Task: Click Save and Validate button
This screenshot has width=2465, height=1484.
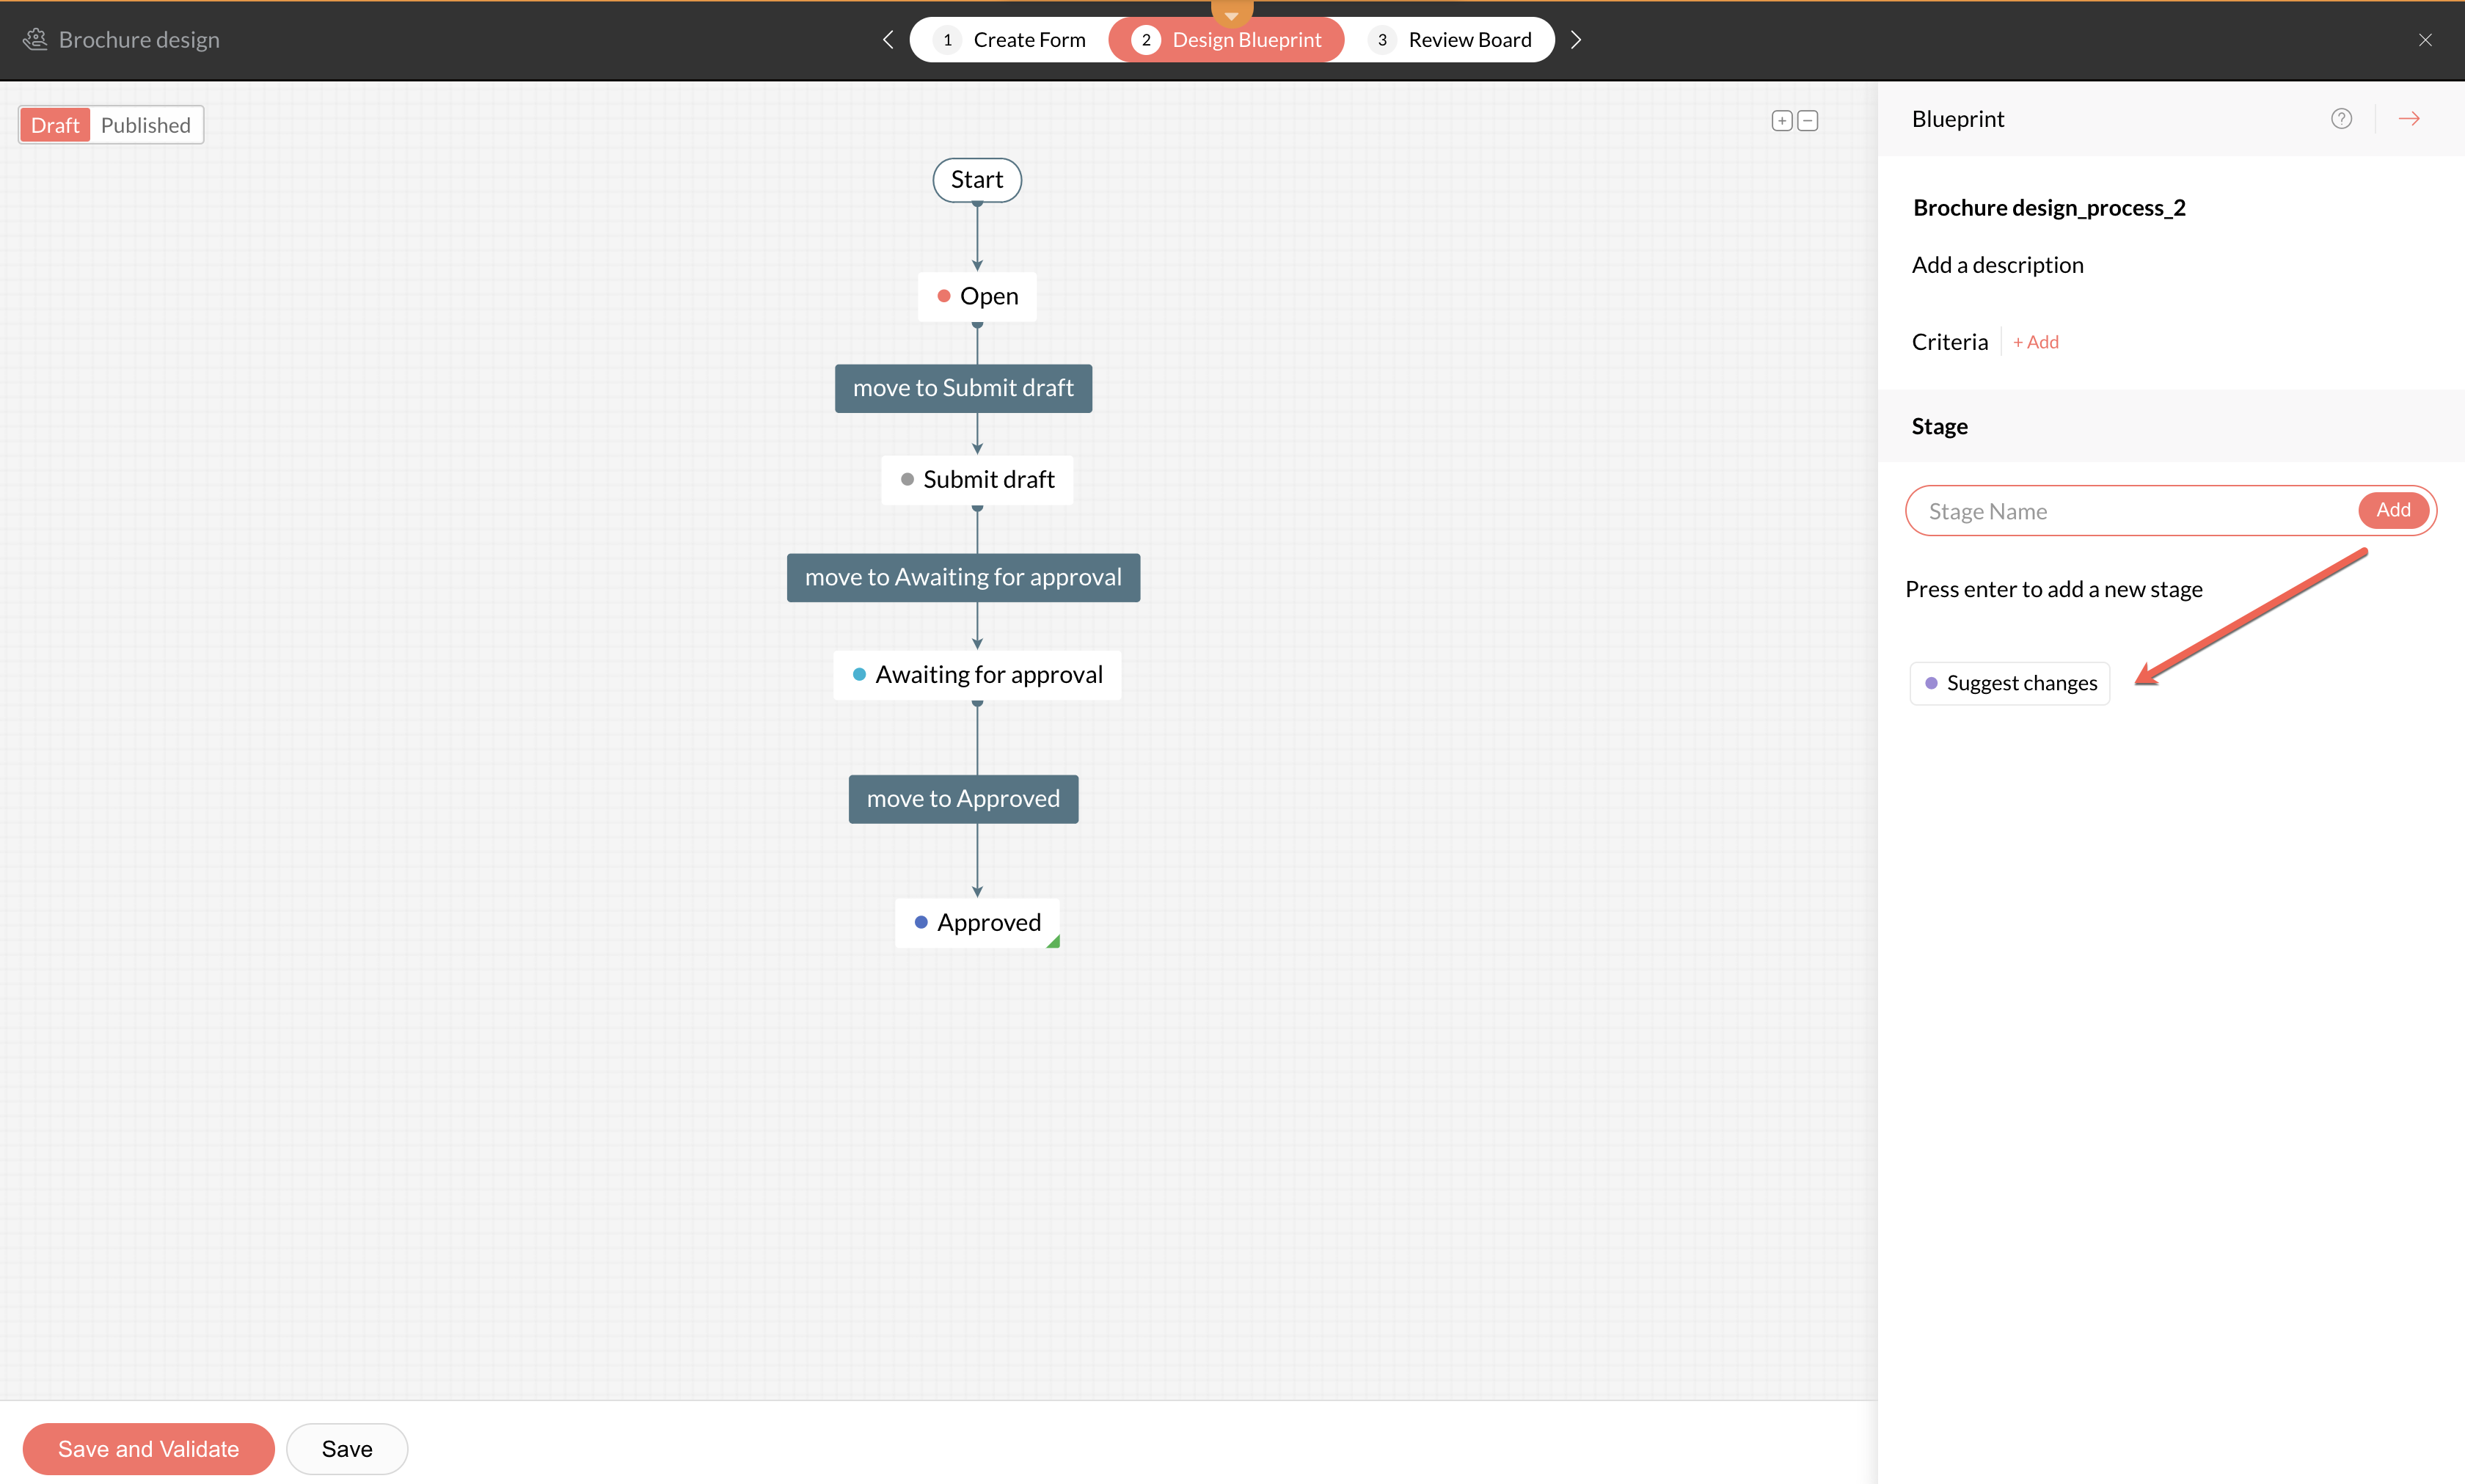Action: tap(148, 1449)
